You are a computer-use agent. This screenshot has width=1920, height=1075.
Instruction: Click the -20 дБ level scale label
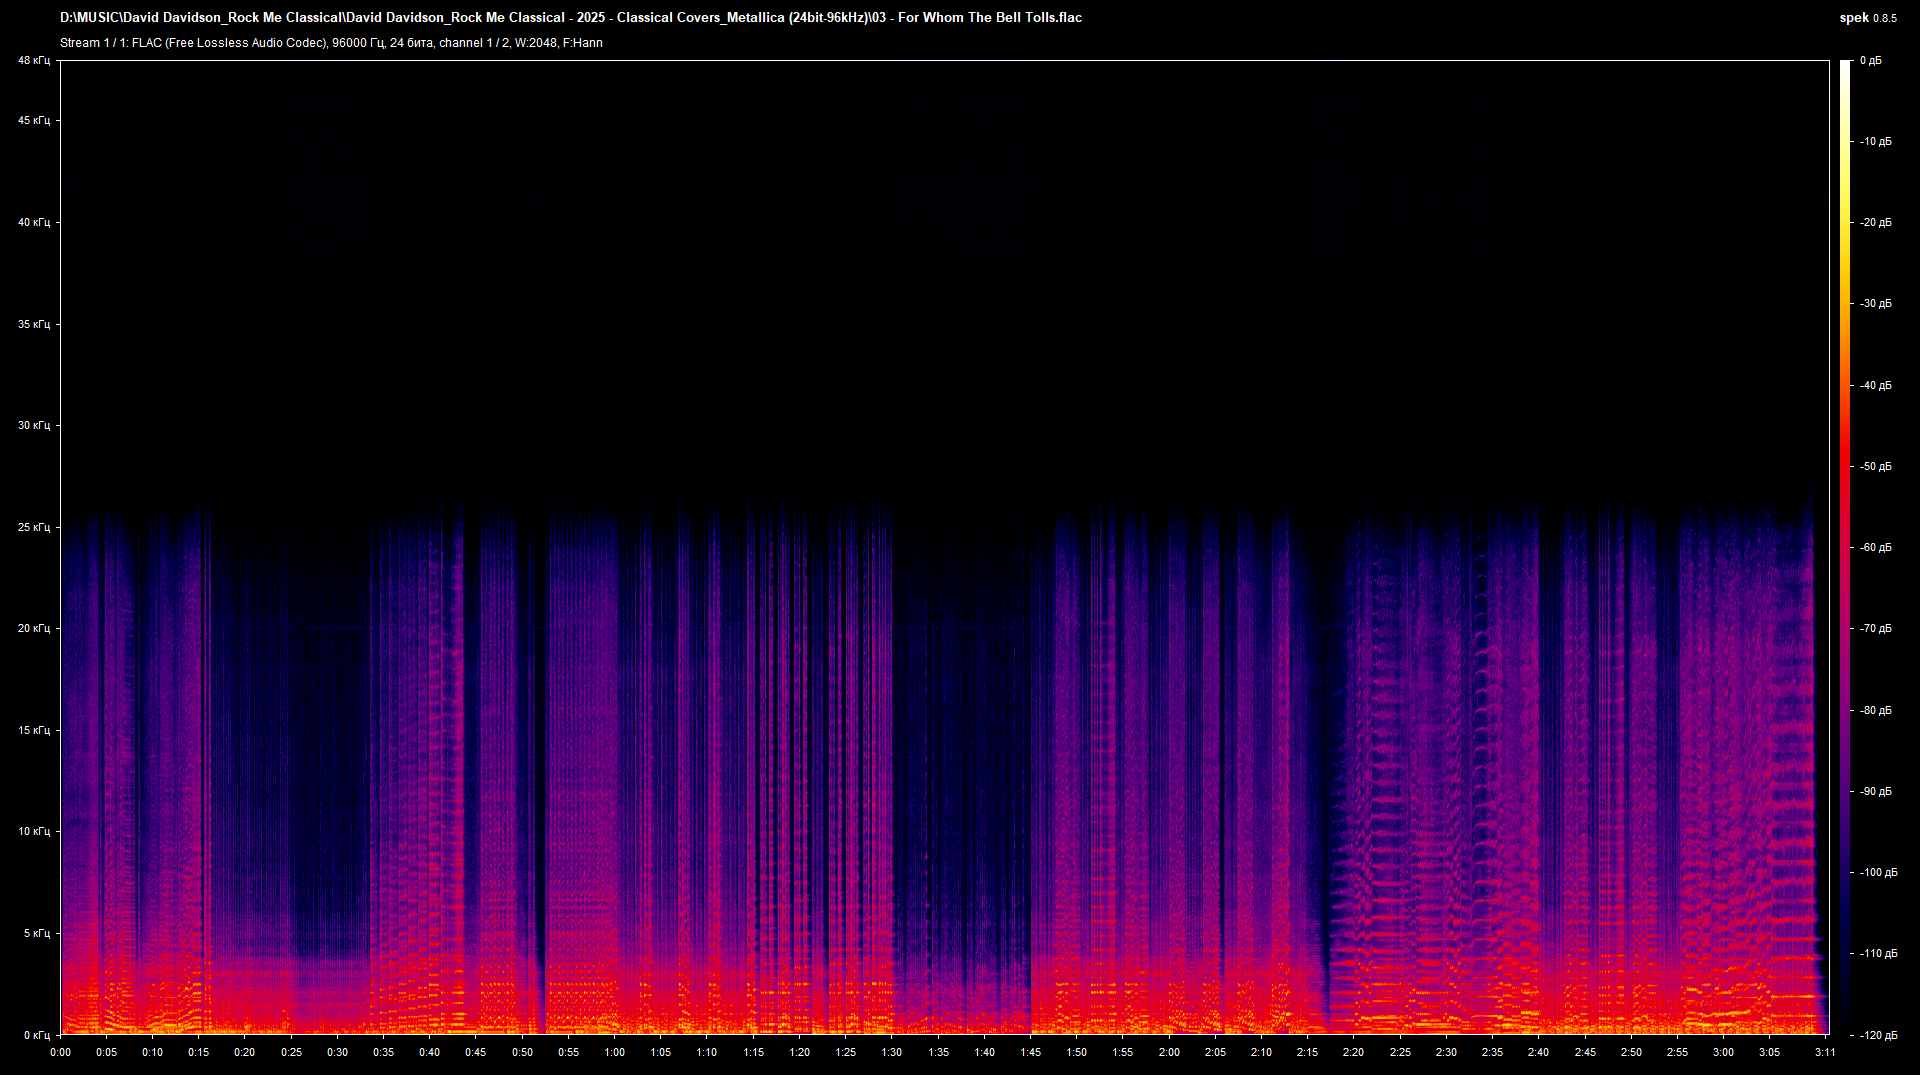[1876, 223]
